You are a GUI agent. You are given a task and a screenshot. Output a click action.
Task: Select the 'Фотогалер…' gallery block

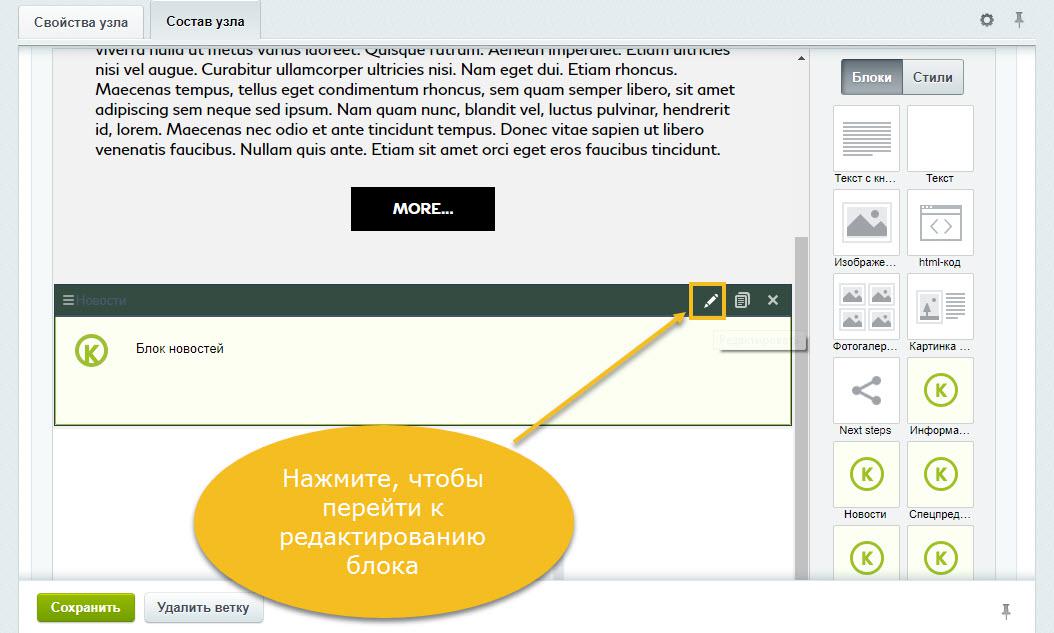[x=866, y=306]
